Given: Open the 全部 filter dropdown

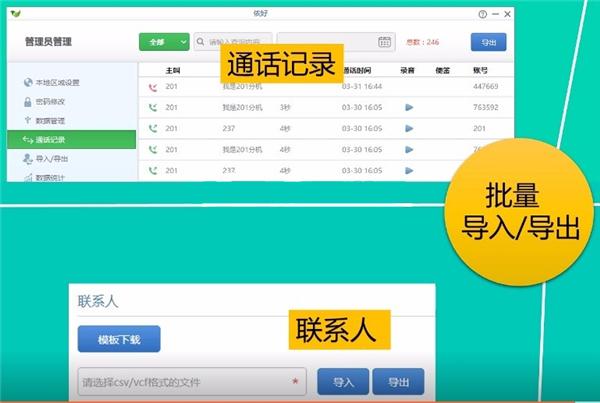Looking at the screenshot, I should tap(164, 42).
